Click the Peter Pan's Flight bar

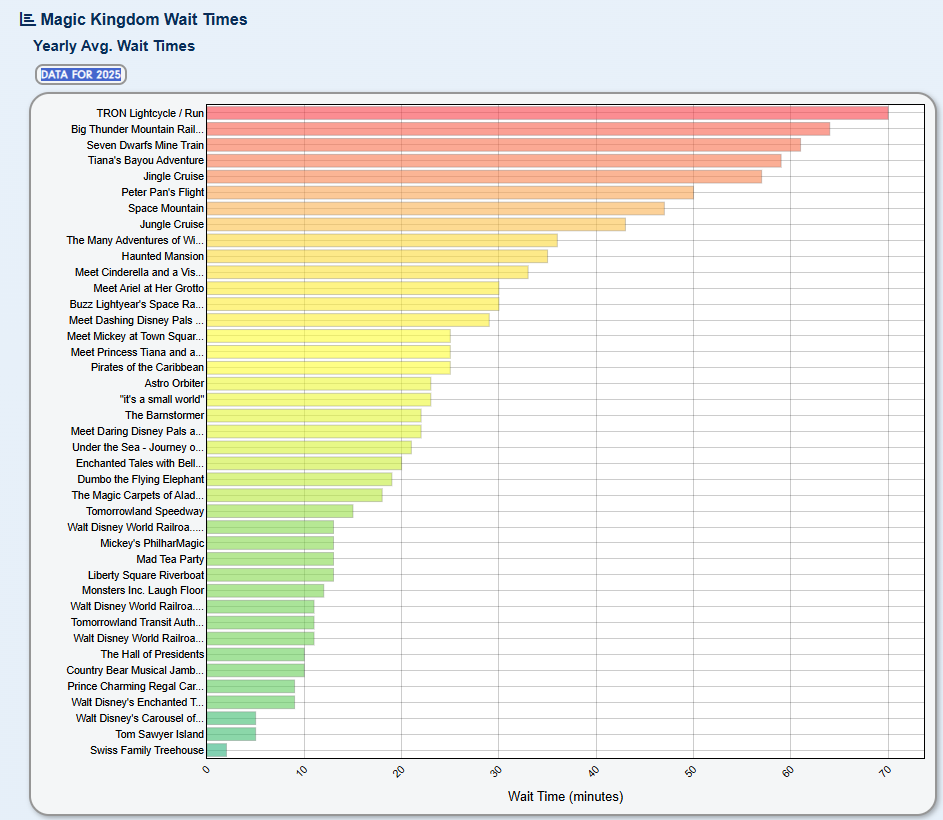[449, 192]
